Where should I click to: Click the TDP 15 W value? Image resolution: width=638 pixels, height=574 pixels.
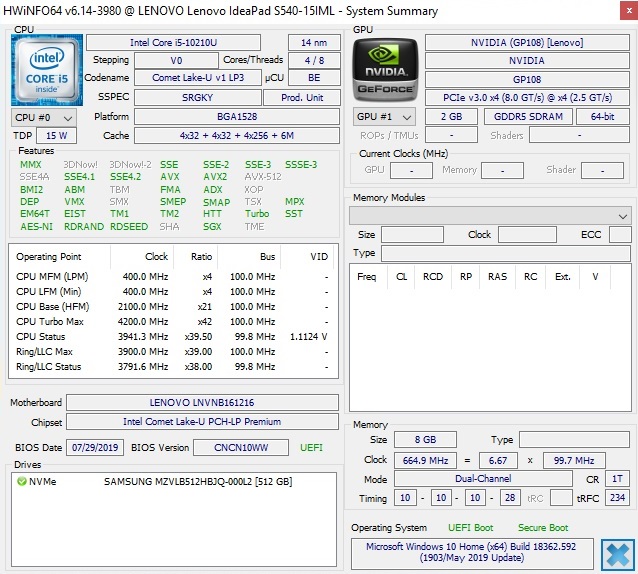coord(56,136)
